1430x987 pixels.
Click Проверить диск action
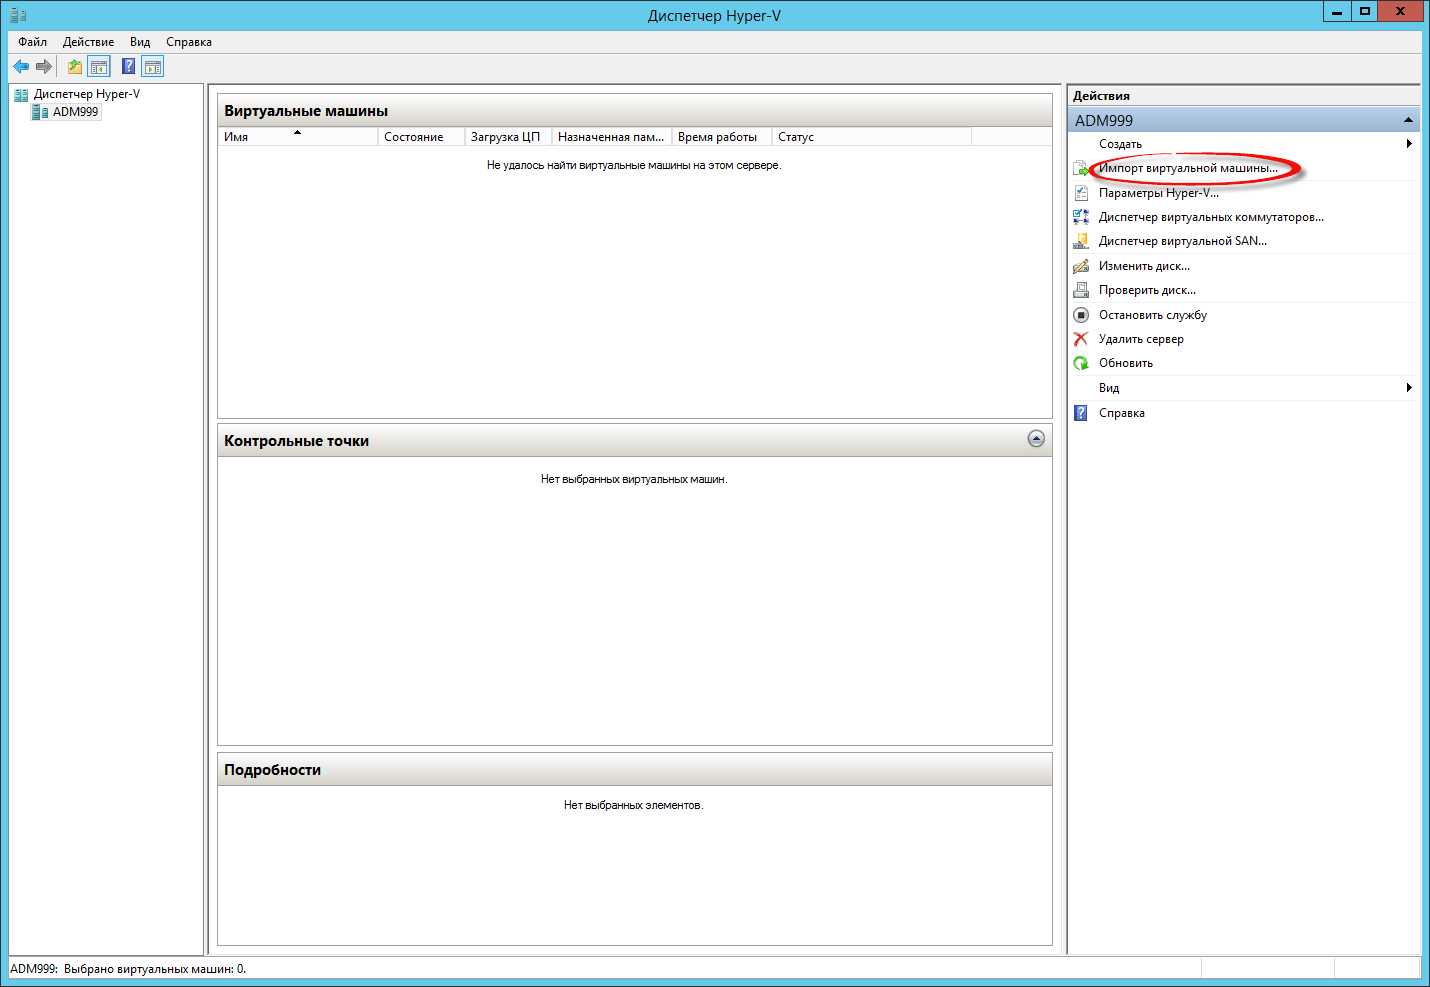point(1147,290)
